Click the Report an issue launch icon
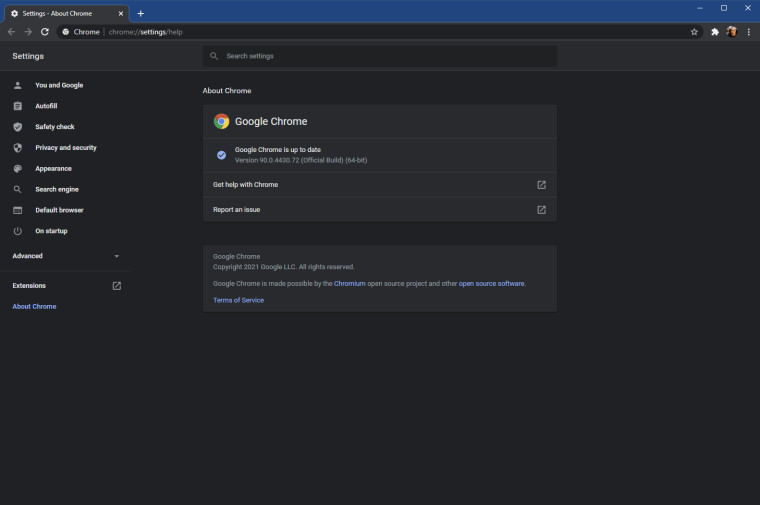 (541, 210)
